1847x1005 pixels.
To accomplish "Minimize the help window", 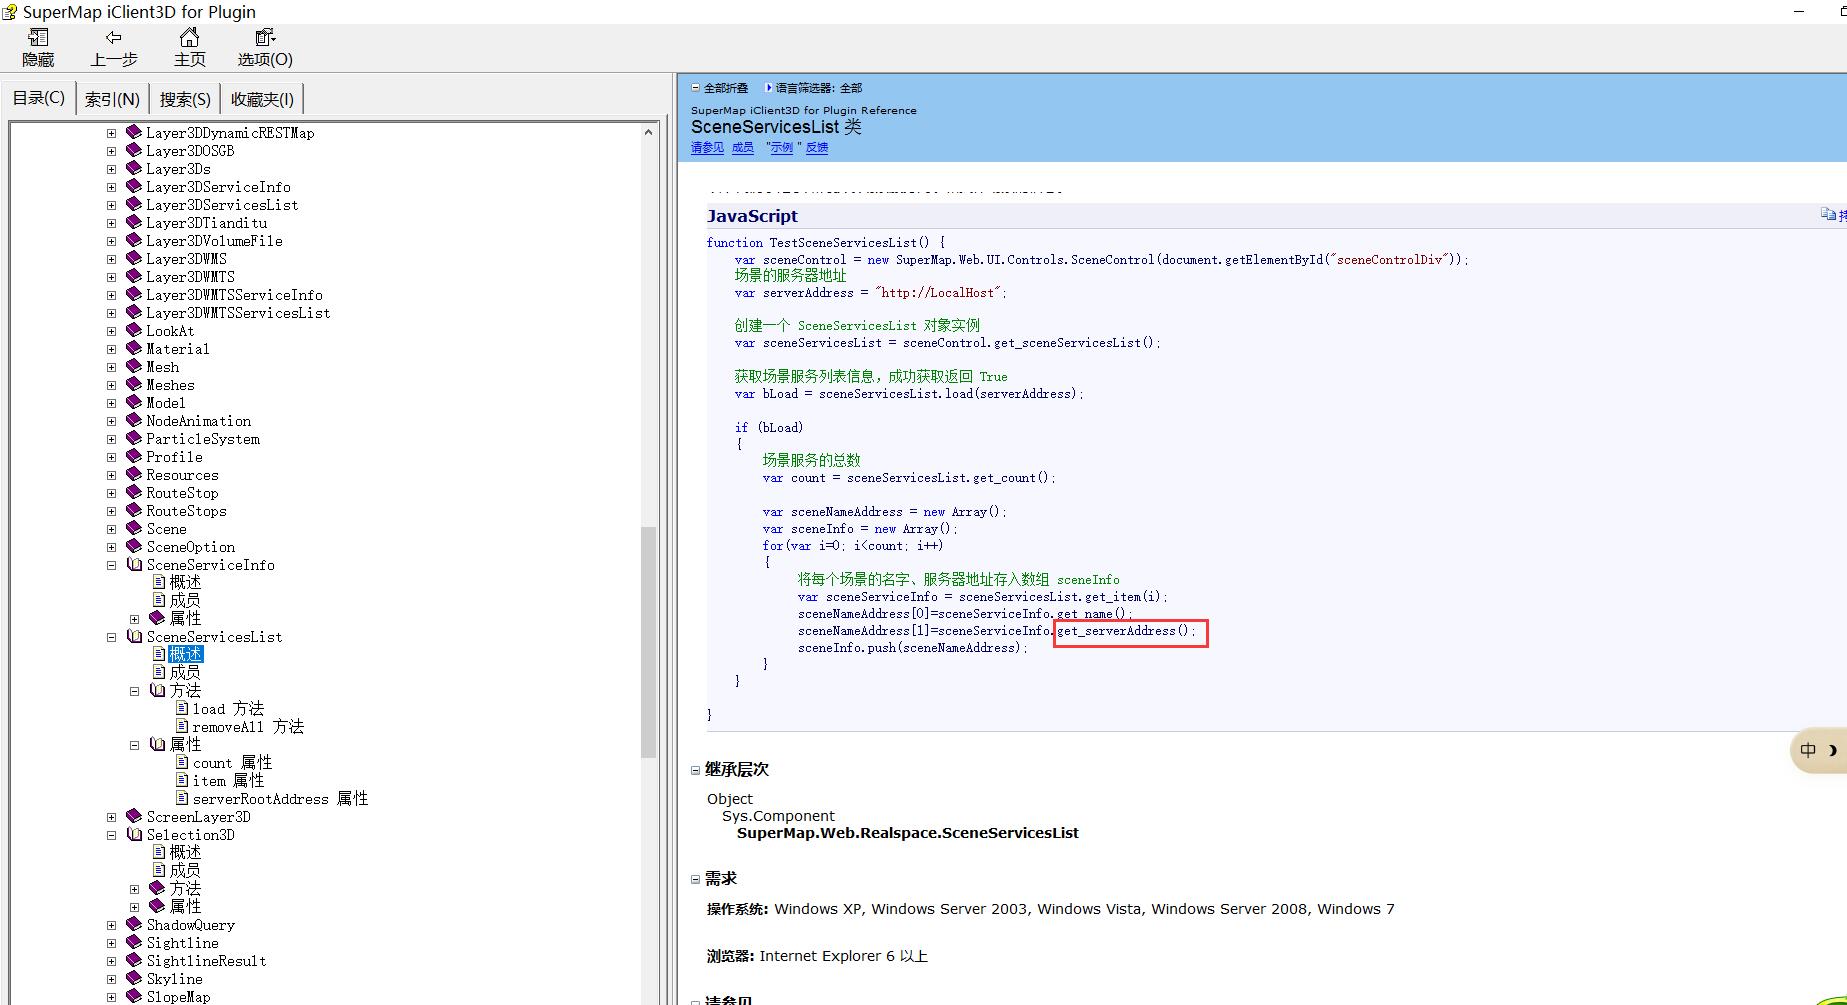I will tap(1799, 11).
